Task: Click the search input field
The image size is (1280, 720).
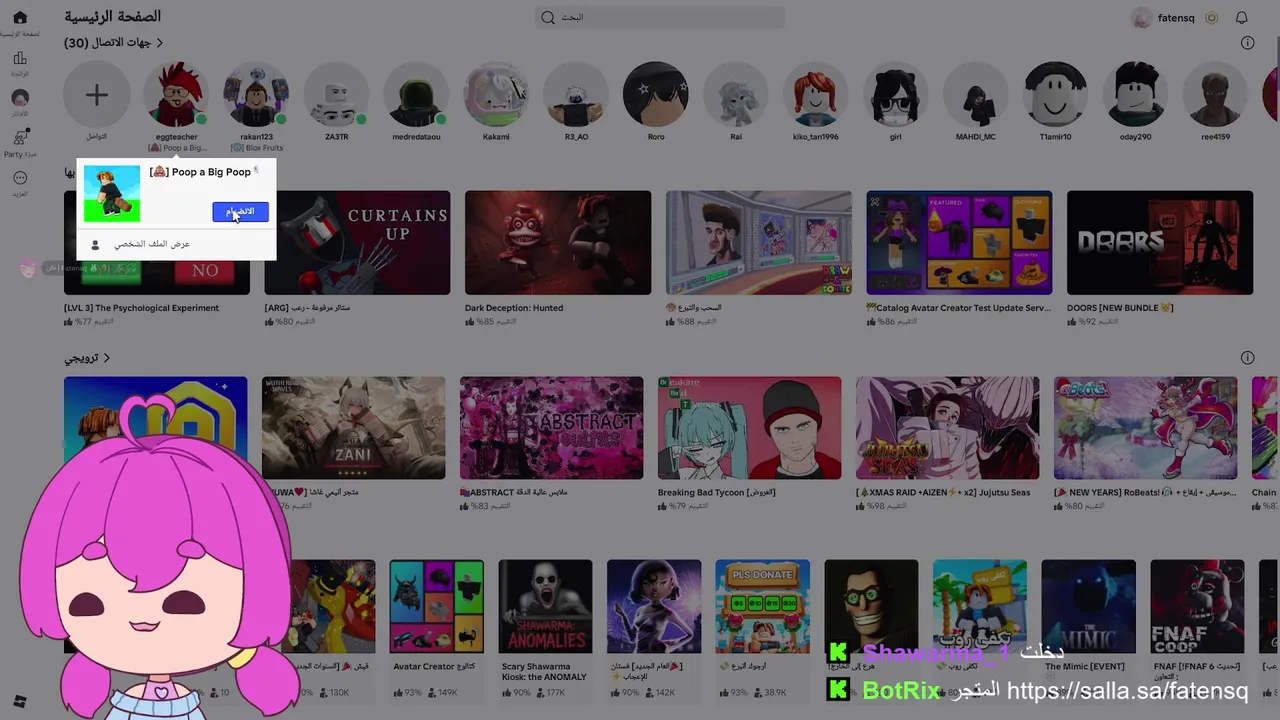Action: (x=660, y=17)
